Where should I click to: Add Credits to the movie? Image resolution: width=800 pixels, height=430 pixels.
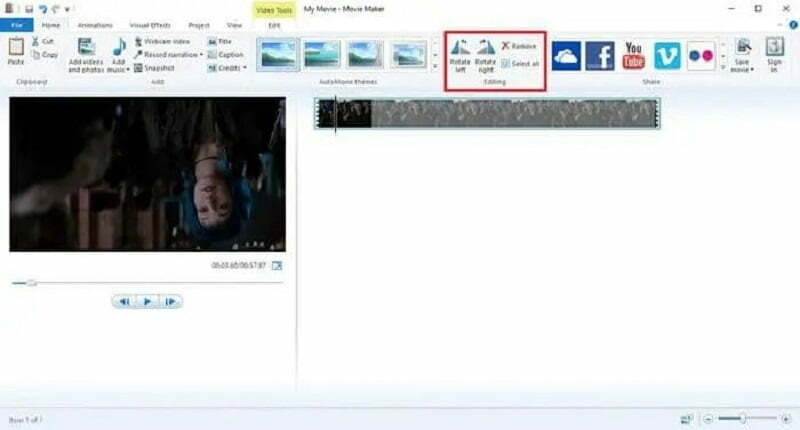tap(224, 68)
